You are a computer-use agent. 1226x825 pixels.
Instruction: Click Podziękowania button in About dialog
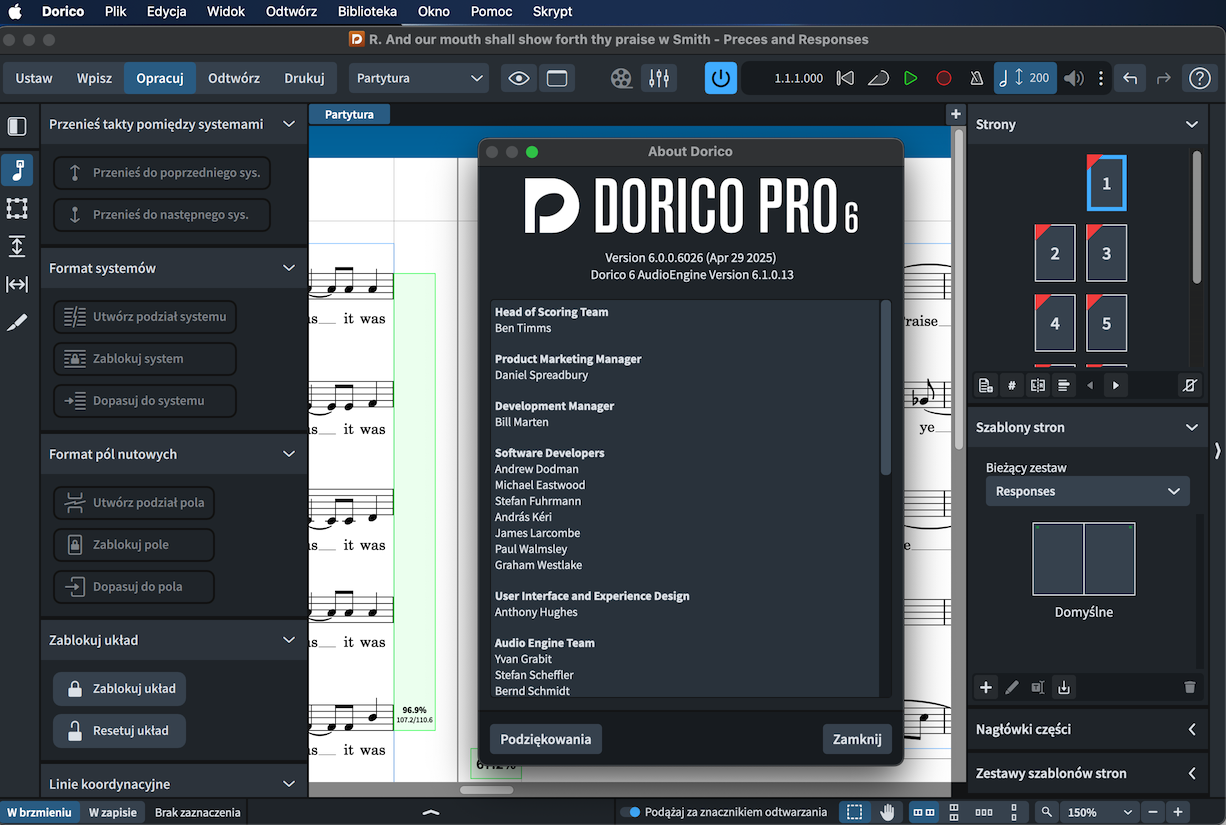tap(546, 739)
